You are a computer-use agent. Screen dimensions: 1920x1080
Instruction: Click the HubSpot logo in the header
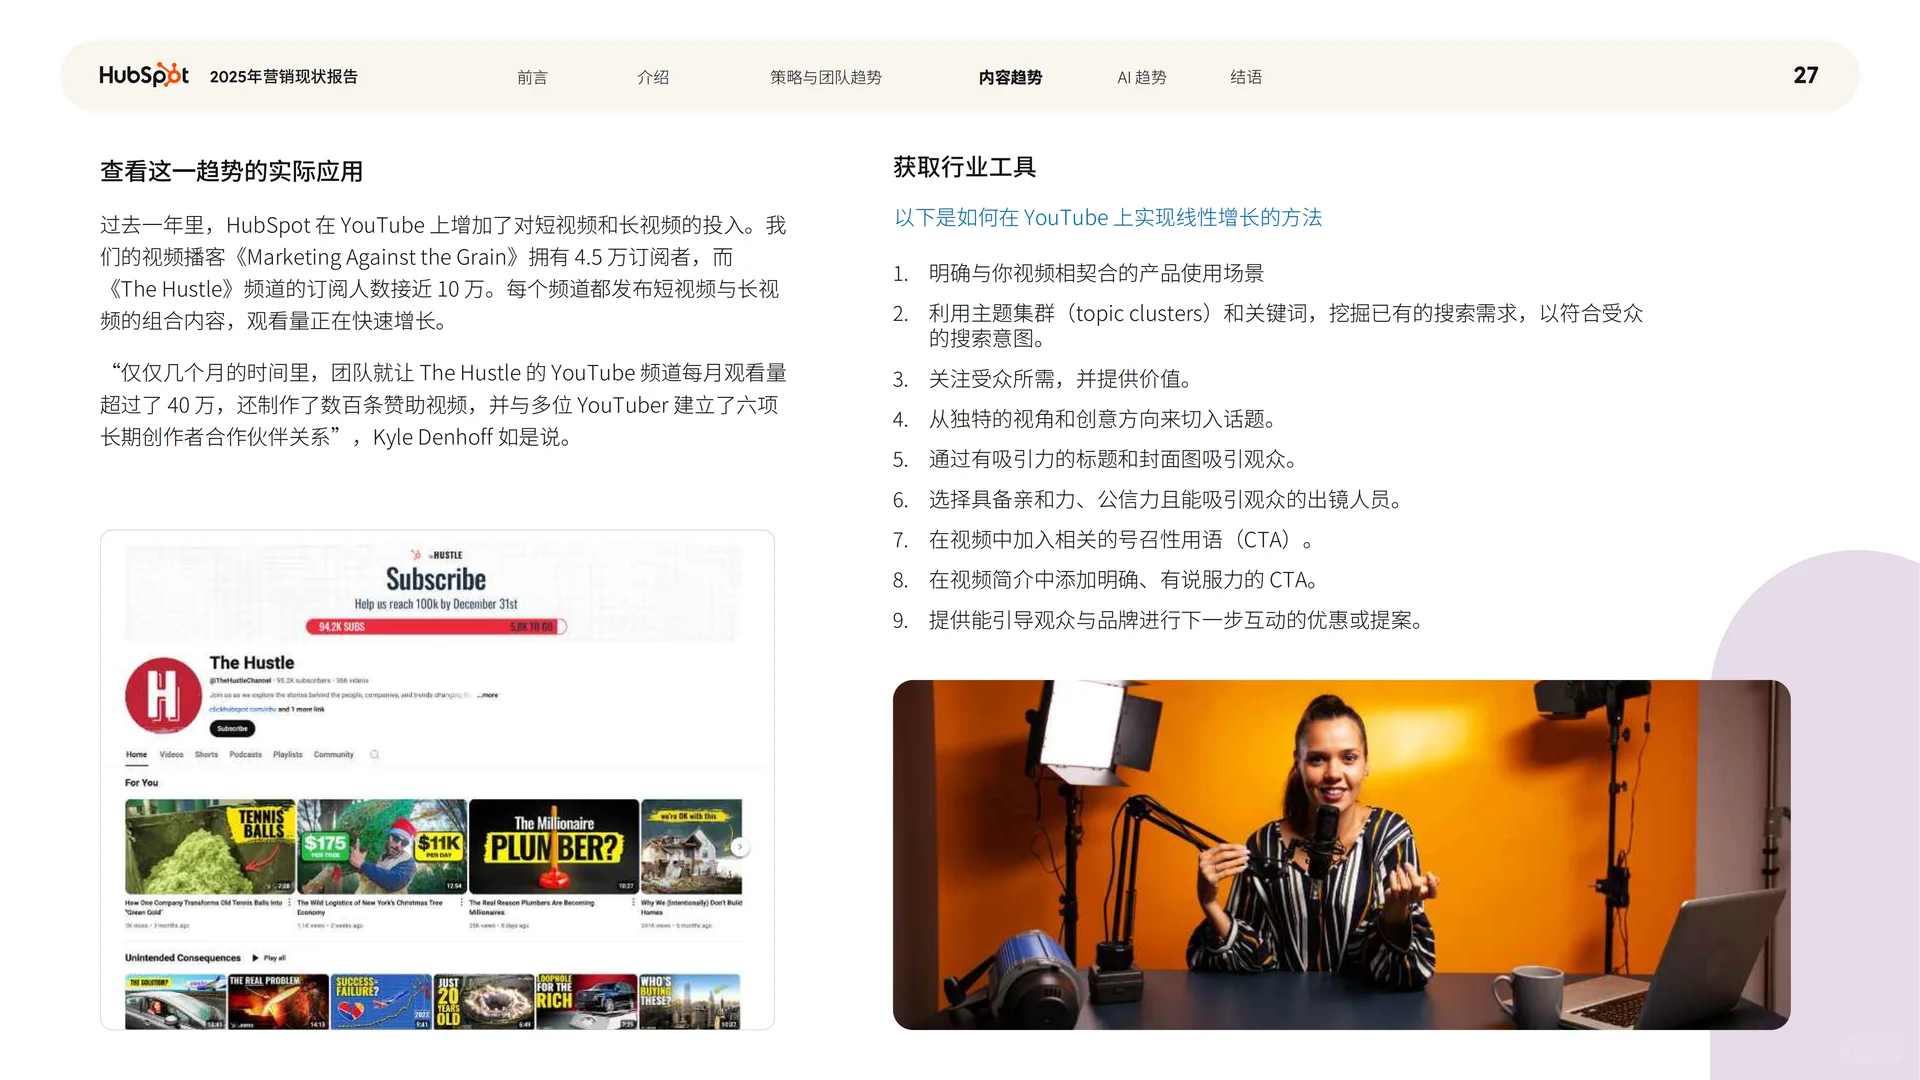143,74
